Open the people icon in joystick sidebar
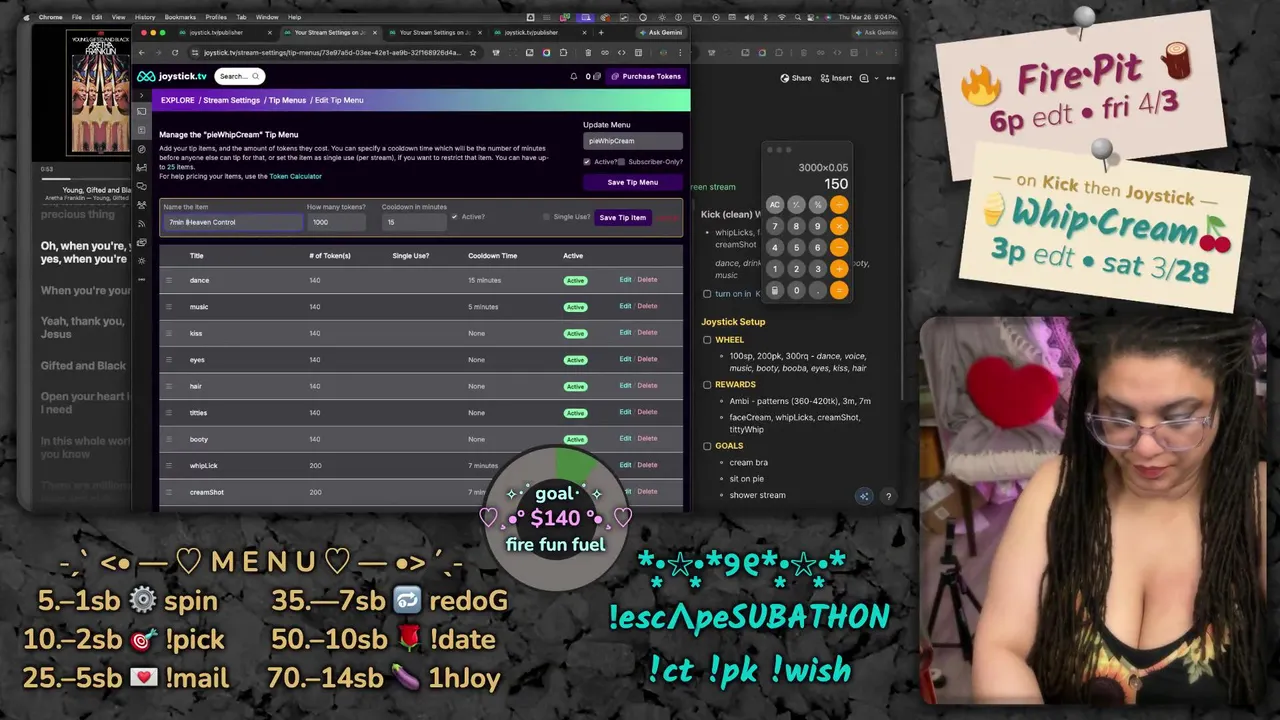Screen dimensions: 1280x720 point(142,205)
